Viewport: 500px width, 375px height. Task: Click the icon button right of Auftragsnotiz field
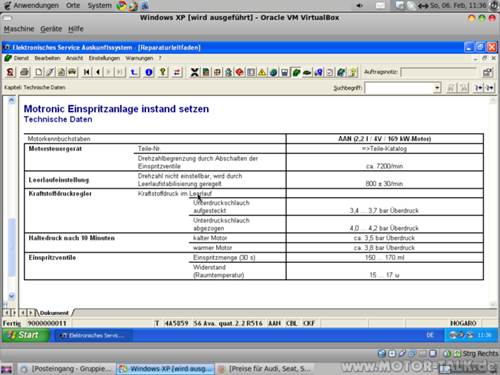point(487,72)
